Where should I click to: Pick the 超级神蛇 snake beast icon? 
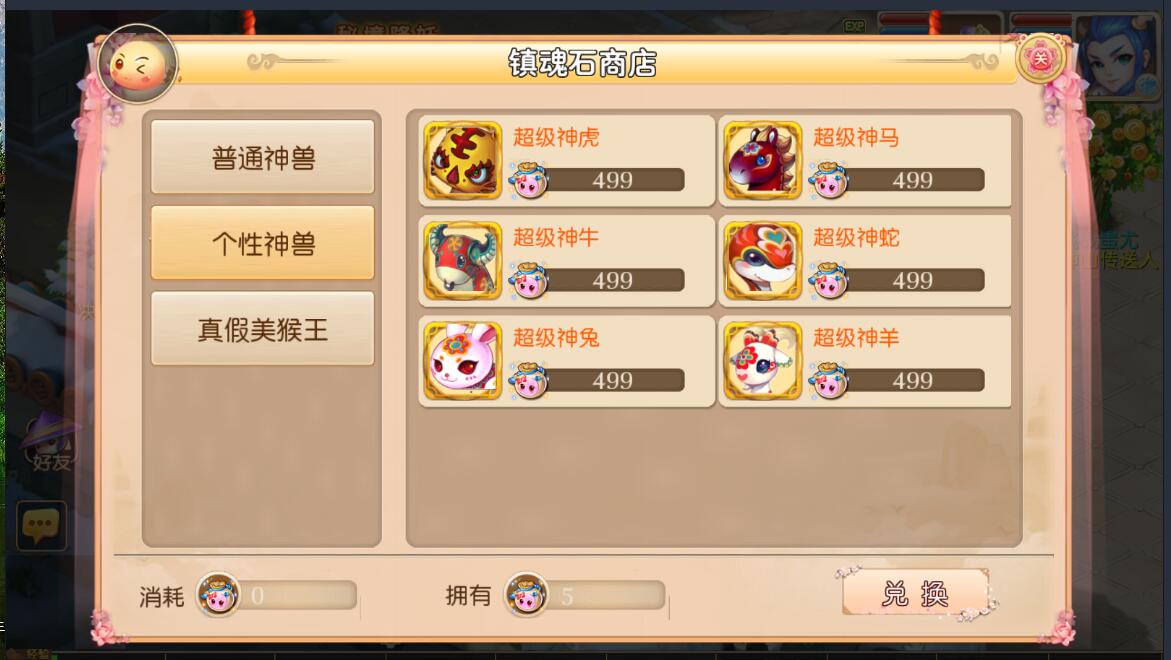[762, 261]
